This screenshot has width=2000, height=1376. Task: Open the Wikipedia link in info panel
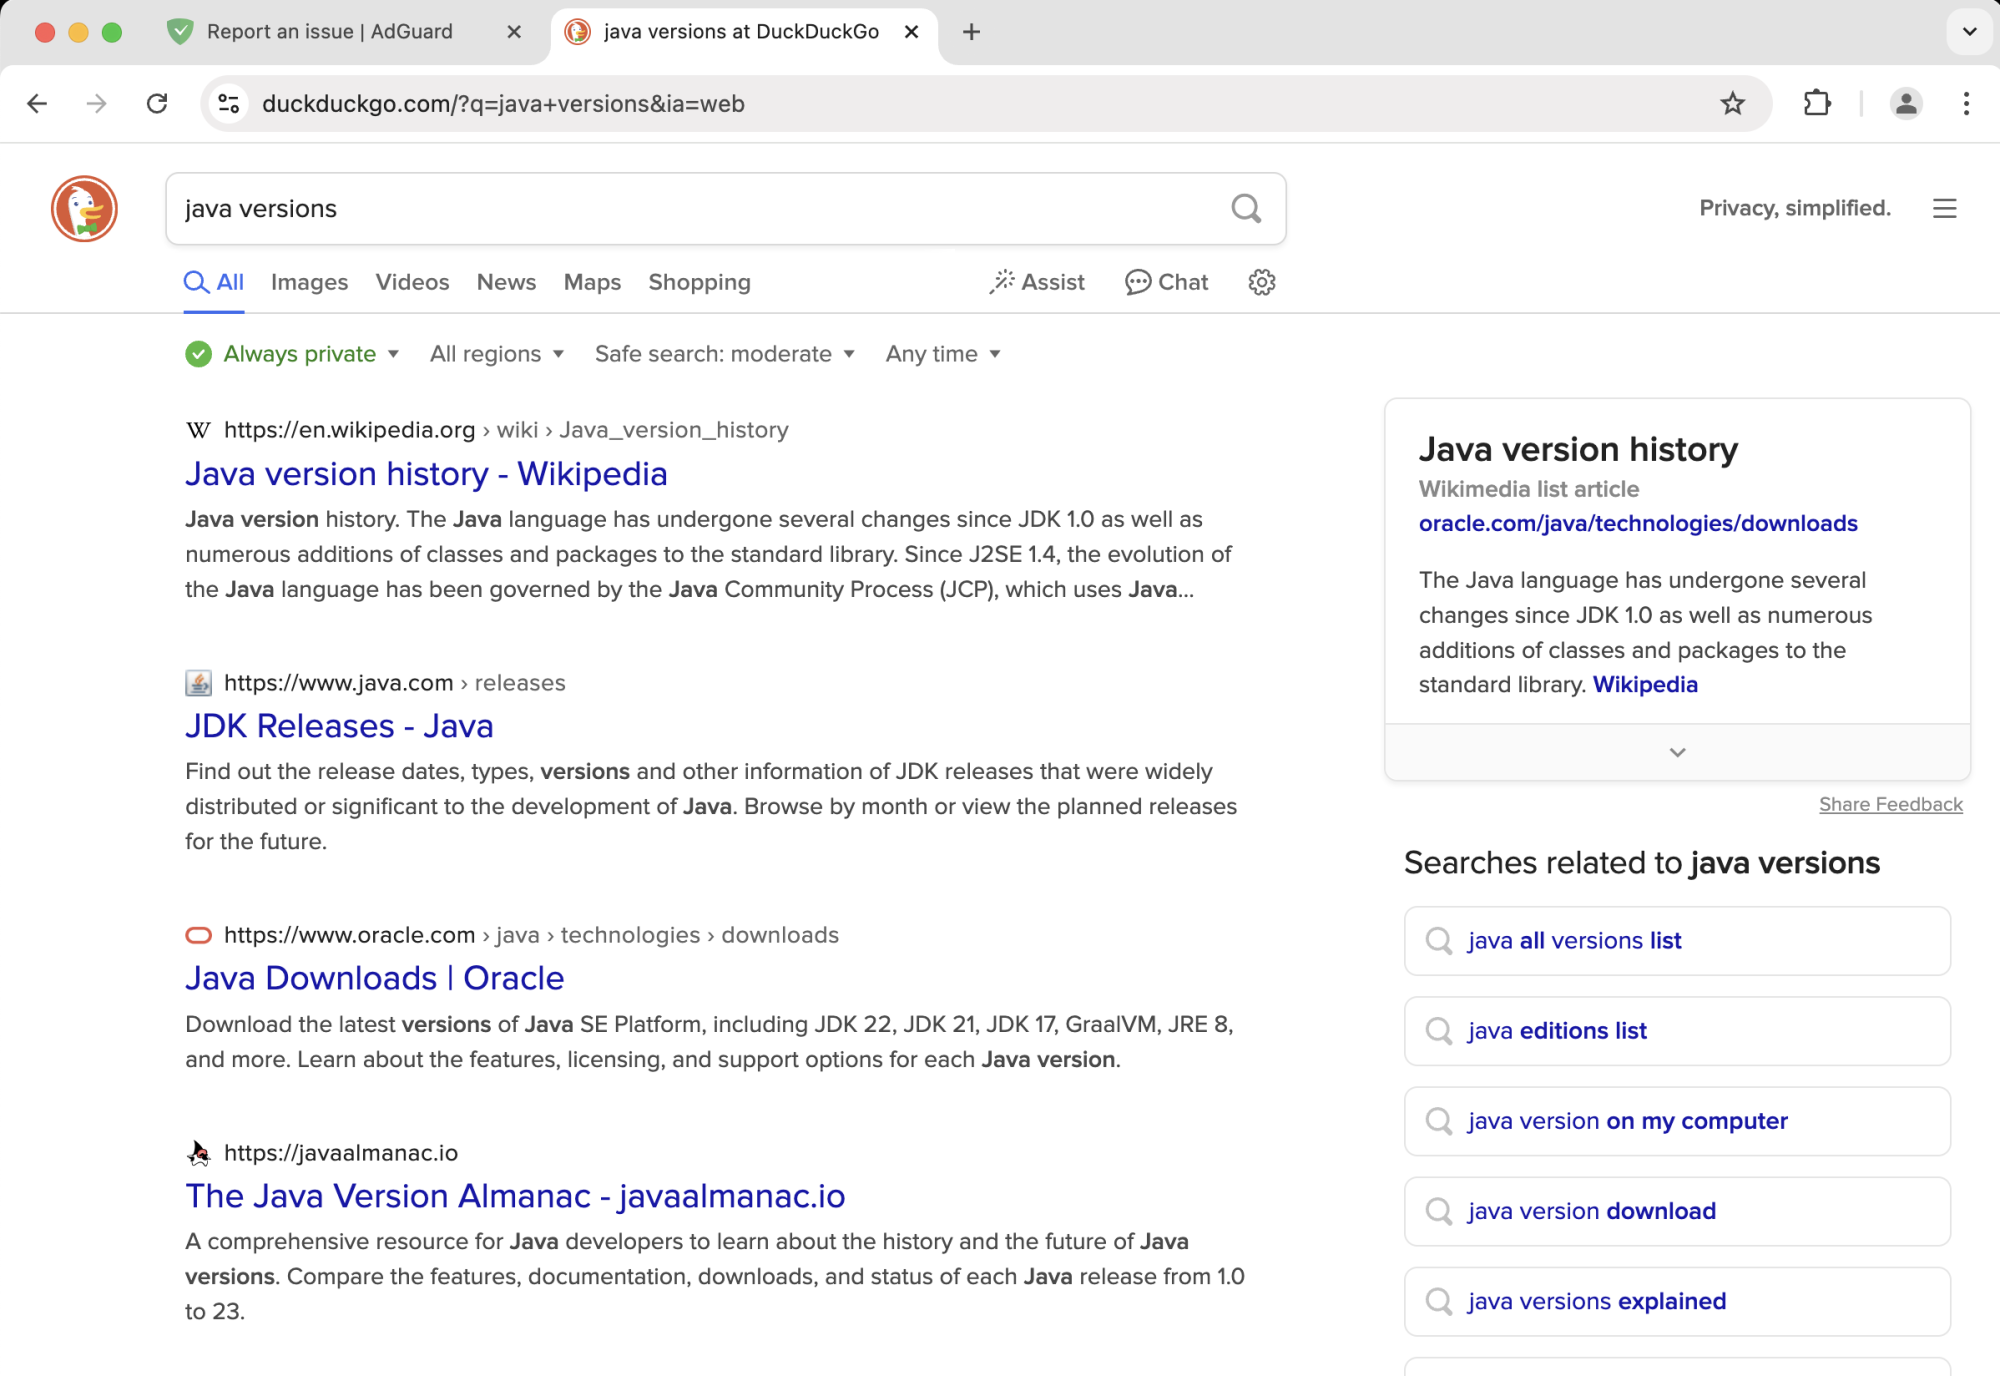(1645, 685)
